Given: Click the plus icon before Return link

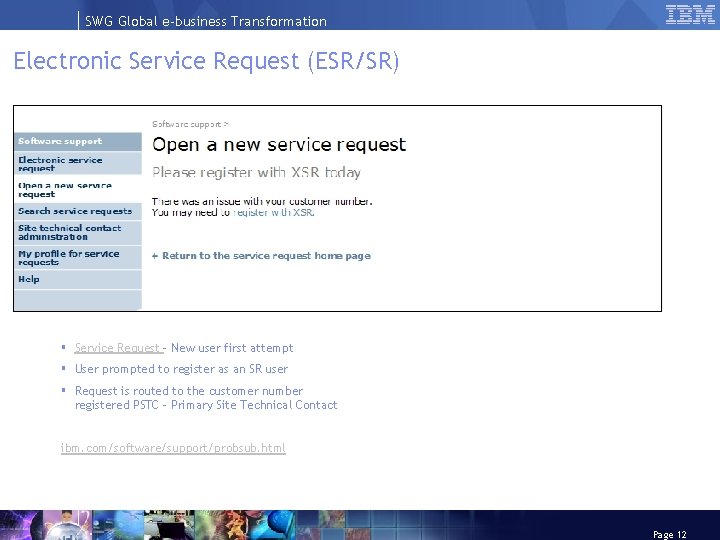Looking at the screenshot, I should tap(155, 256).
